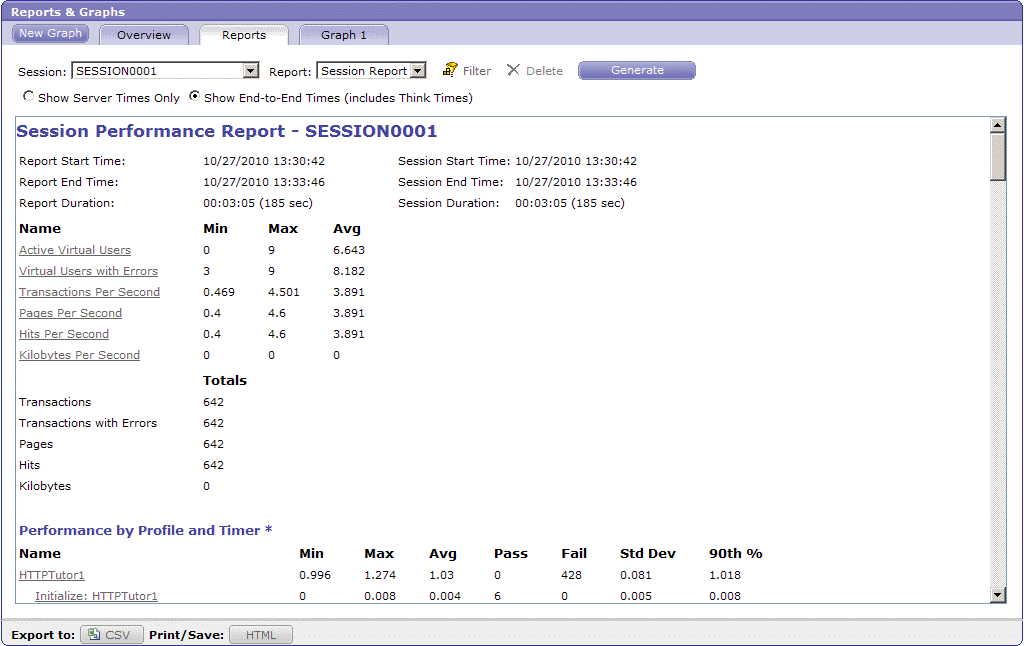This screenshot has width=1024, height=646.
Task: Open Virtual Users with Errors link
Action: coord(88,271)
